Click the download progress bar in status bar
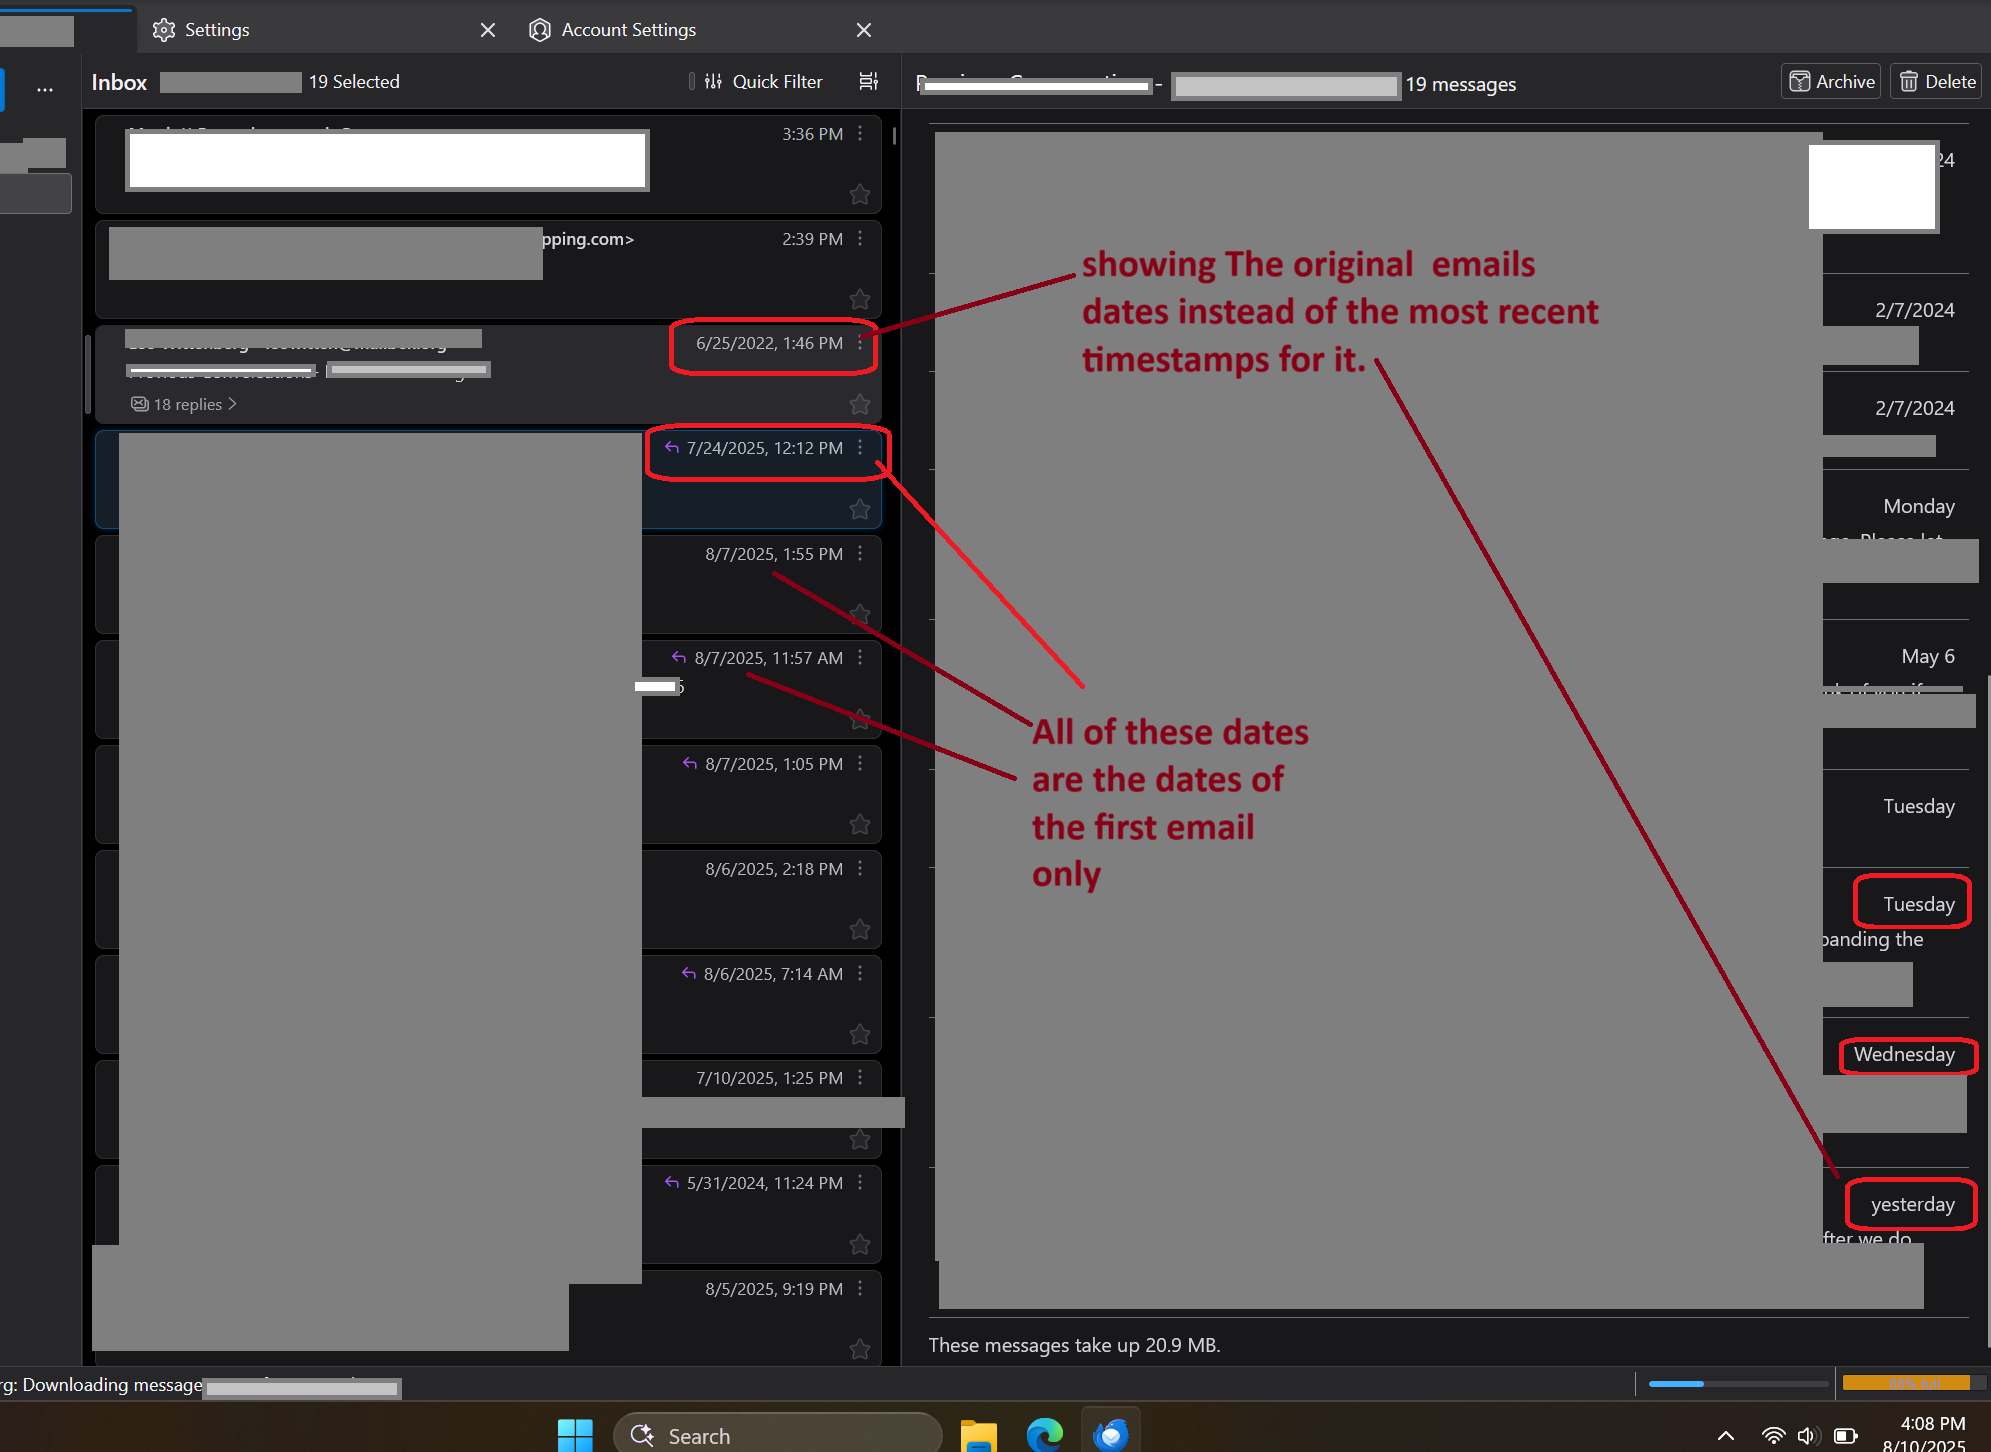 (1737, 1384)
